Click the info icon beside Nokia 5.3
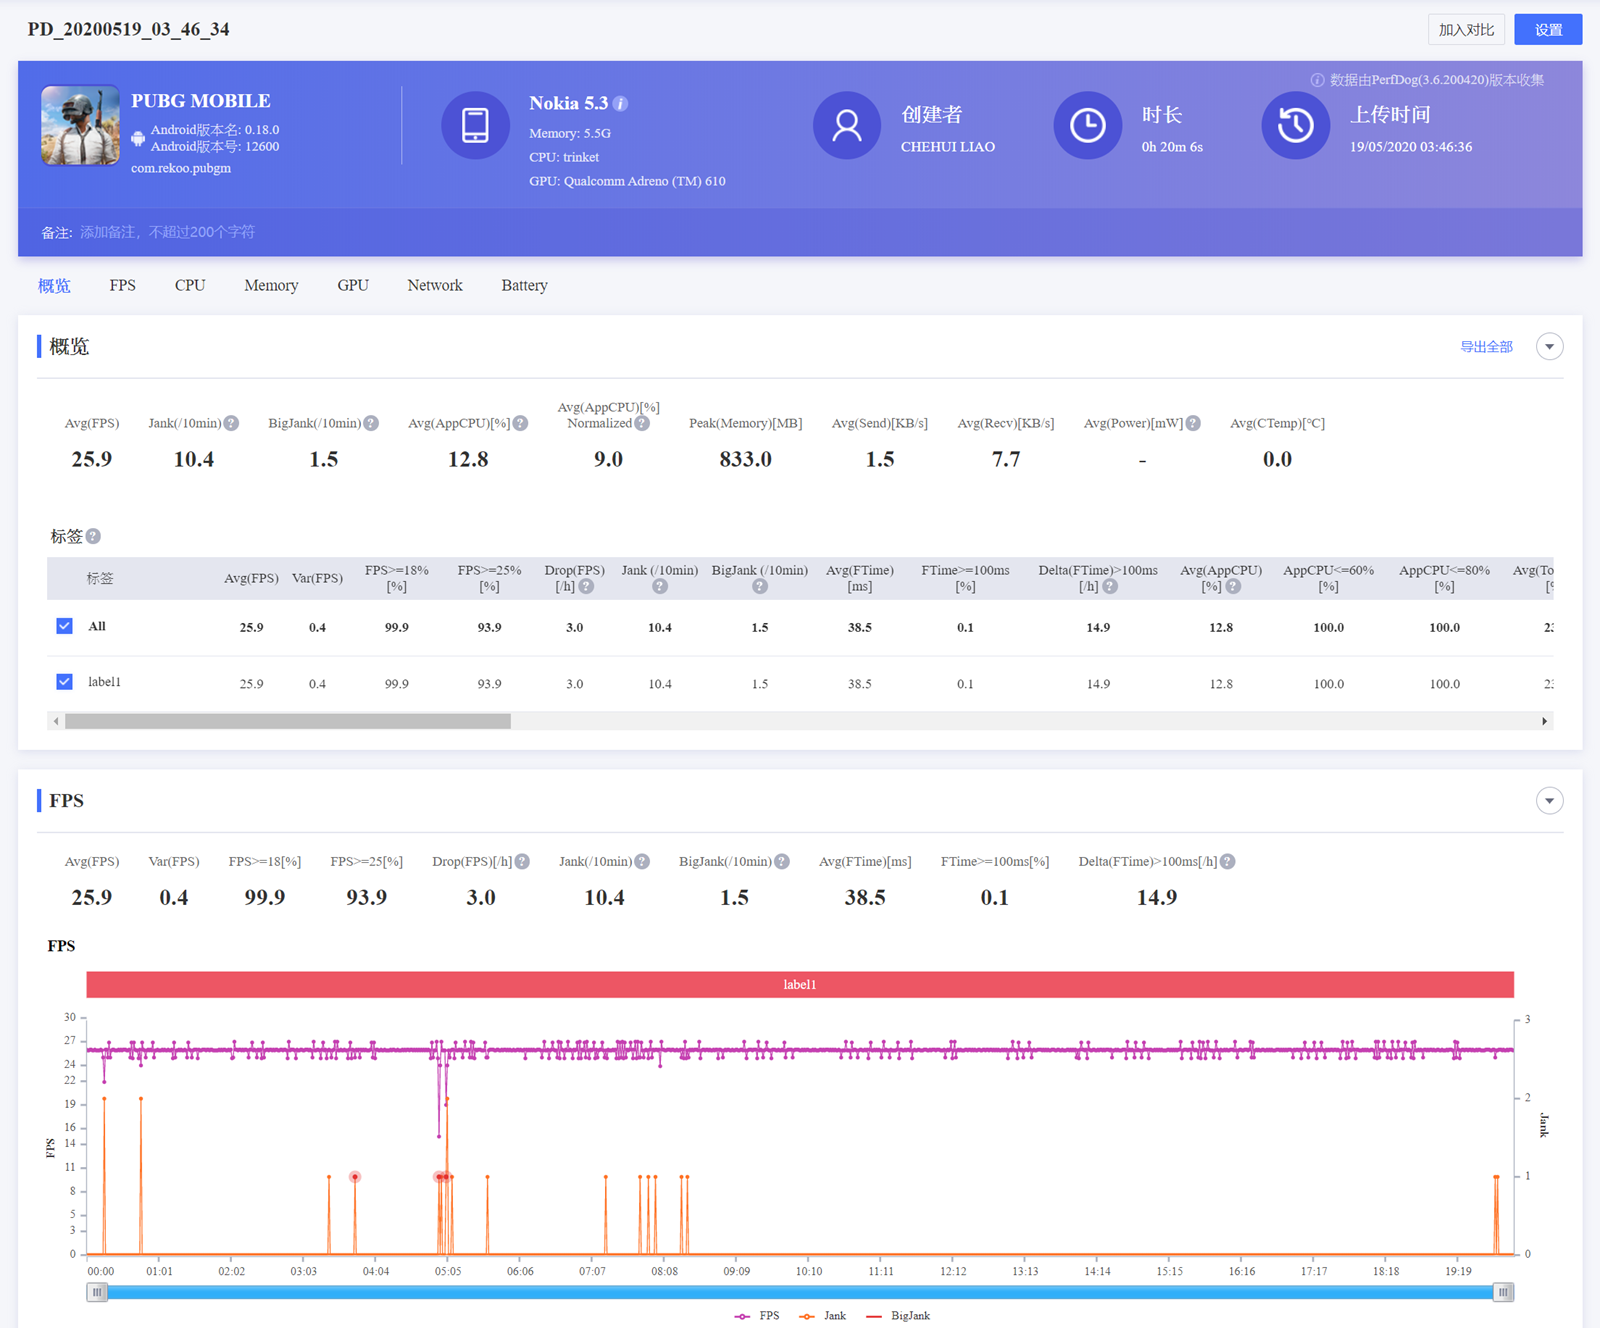 click(620, 104)
